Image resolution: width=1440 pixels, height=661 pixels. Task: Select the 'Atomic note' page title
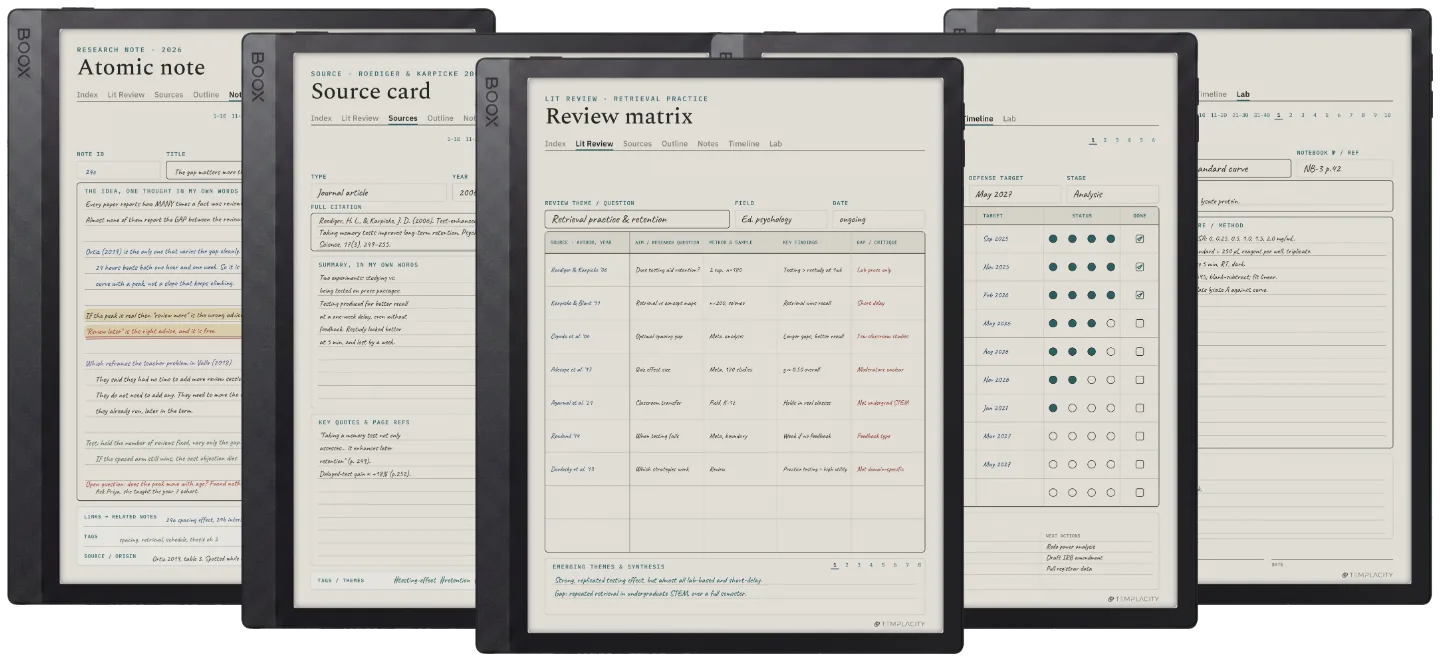141,68
